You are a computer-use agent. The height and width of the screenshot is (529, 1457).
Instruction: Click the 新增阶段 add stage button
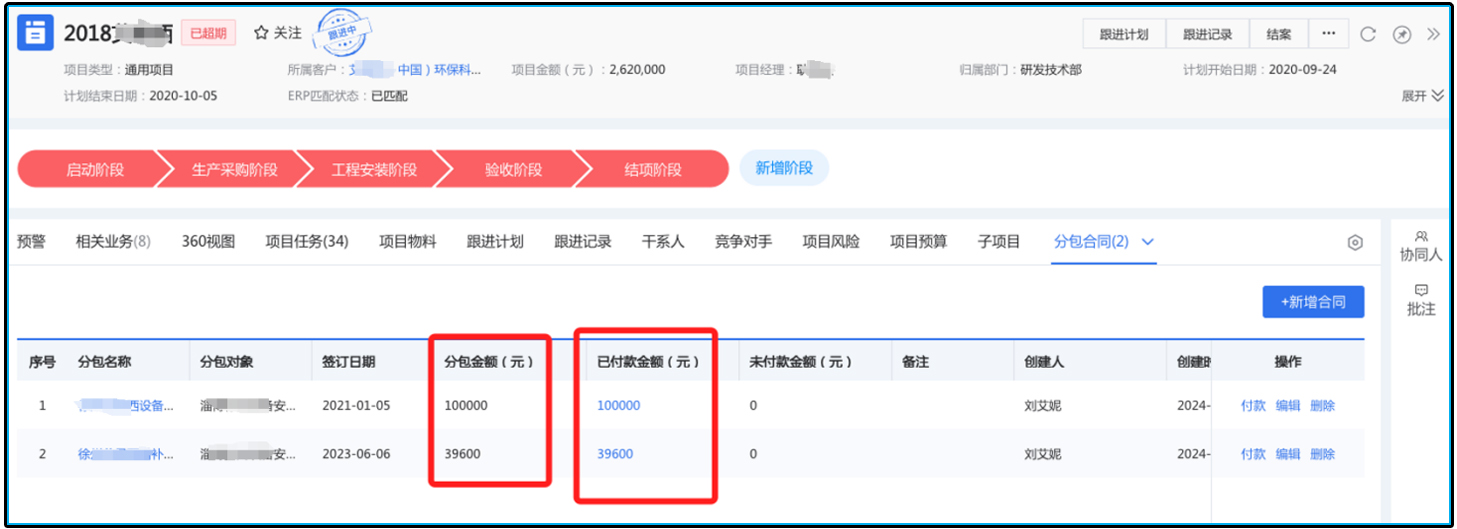pos(784,168)
